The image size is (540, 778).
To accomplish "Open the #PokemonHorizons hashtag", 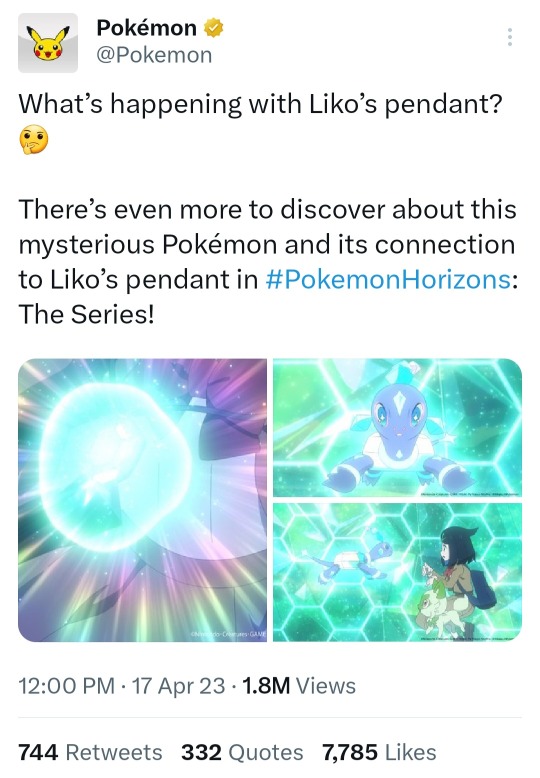I will [388, 279].
